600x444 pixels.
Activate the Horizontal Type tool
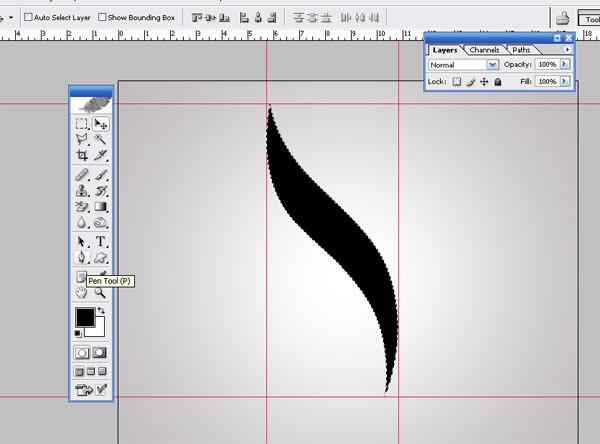tap(101, 242)
